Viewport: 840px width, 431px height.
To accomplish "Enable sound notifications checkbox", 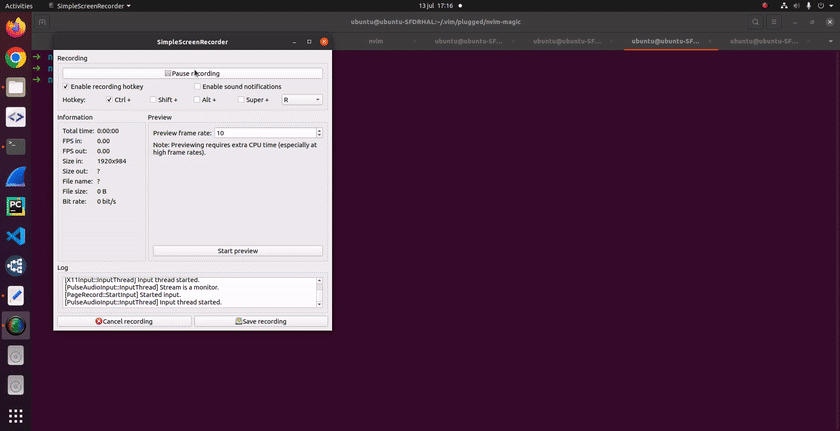I will point(197,87).
